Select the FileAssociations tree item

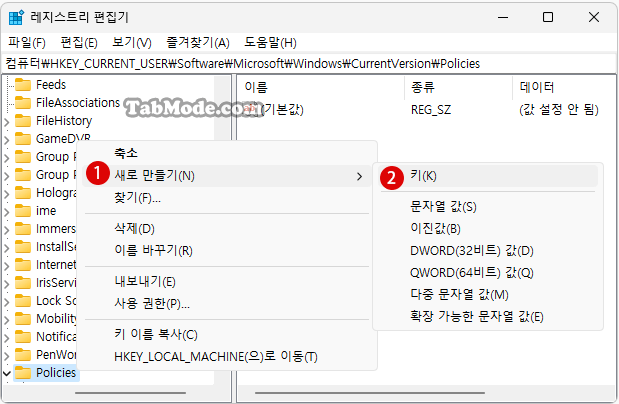[78, 103]
